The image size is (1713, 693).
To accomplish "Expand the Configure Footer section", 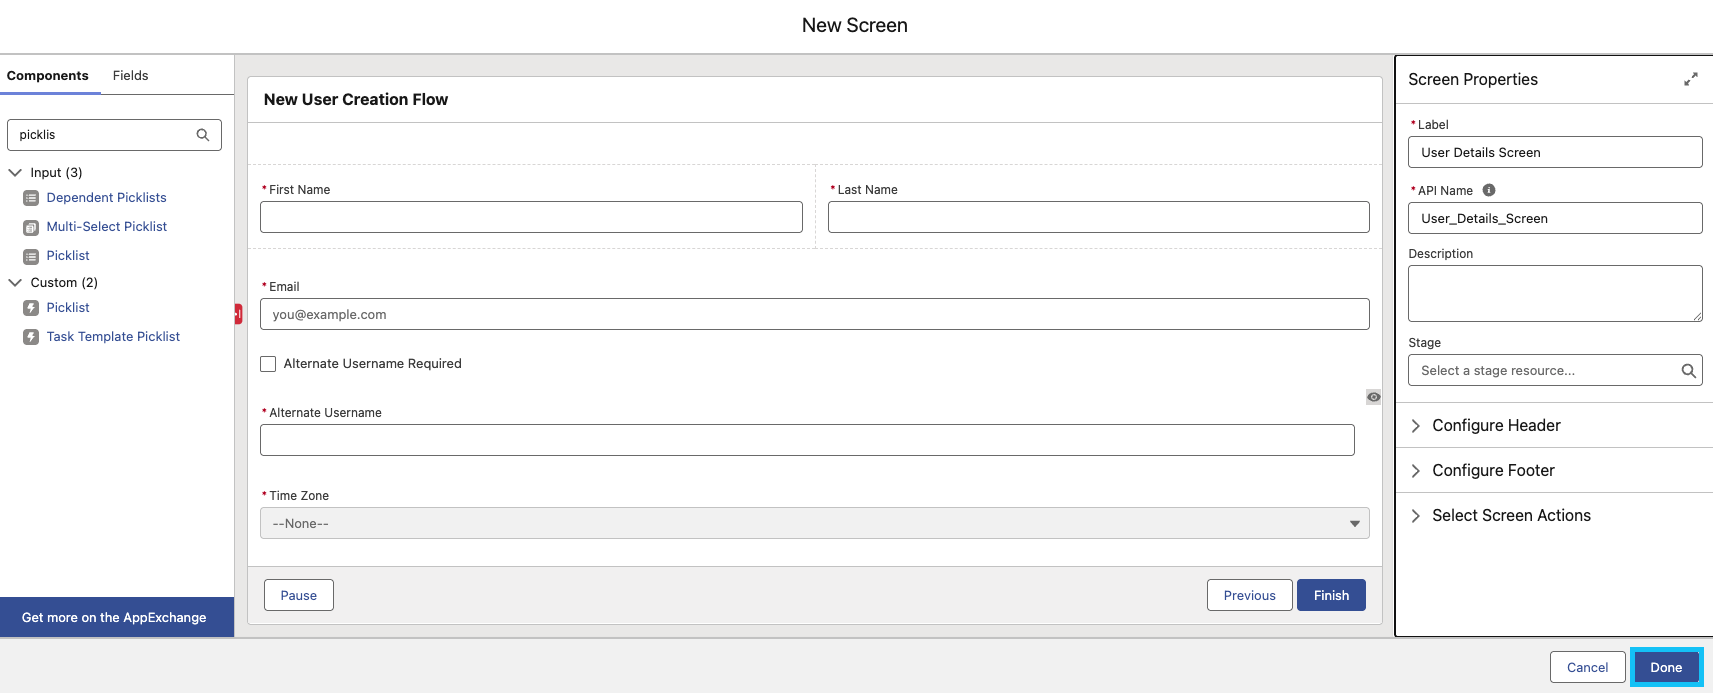I will tap(1492, 470).
